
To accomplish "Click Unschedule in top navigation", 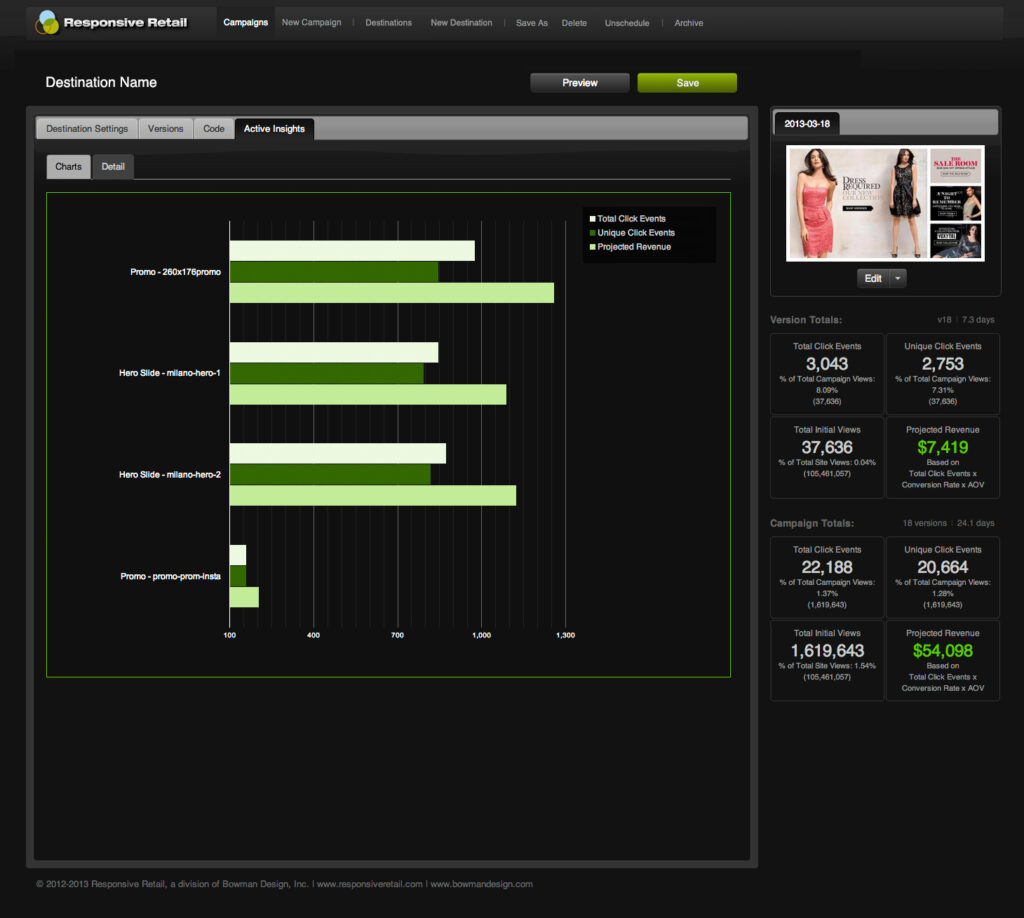I will pos(627,23).
